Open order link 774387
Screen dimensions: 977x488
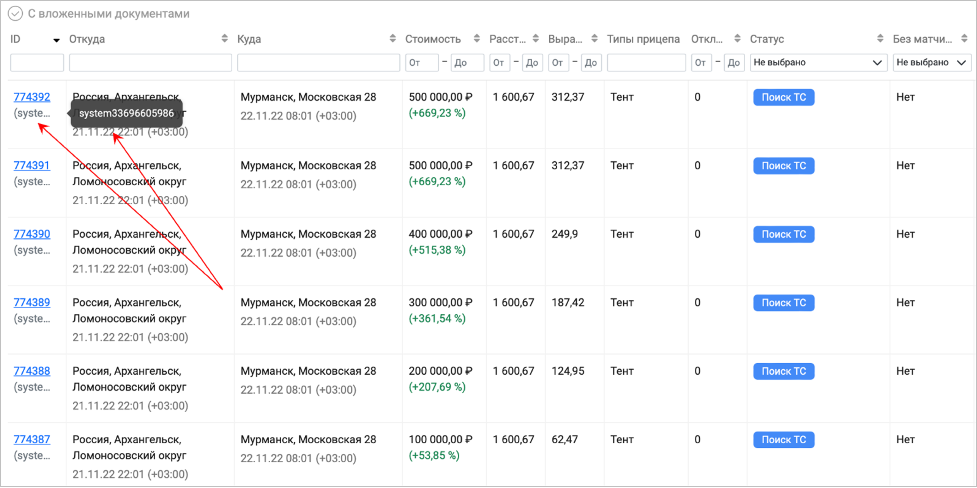[32, 439]
